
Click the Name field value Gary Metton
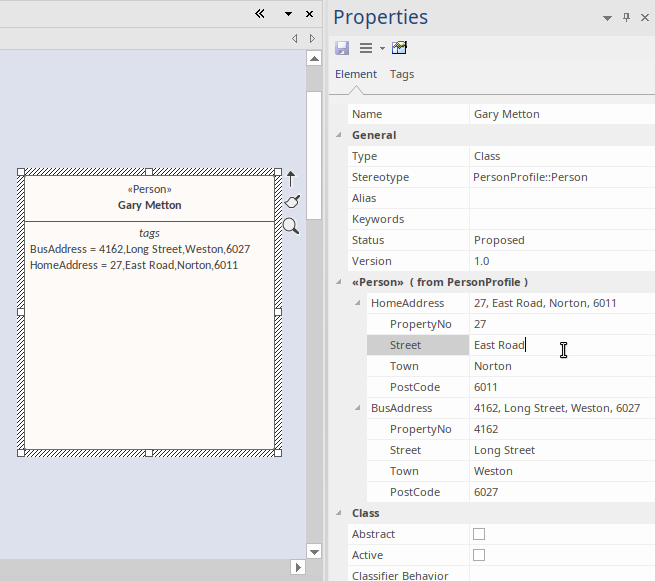point(562,114)
